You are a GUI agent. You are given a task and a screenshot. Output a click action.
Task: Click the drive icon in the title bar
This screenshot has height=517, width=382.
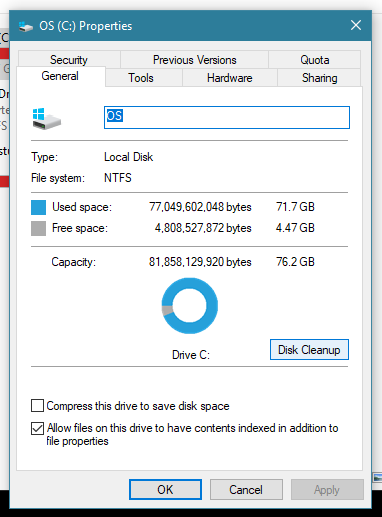click(26, 26)
